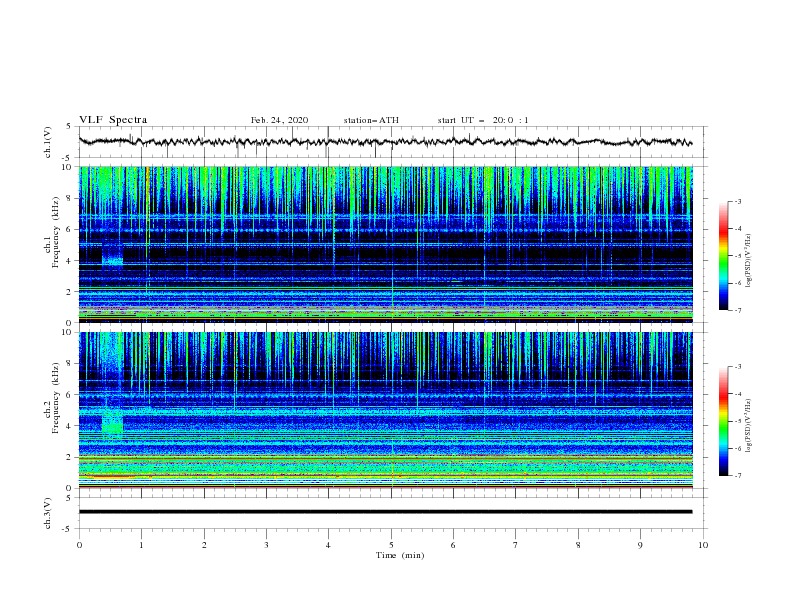The image size is (792, 612).
Task: Click the "6" kHz tick on ch.2 frequency axis
Action: coord(70,394)
